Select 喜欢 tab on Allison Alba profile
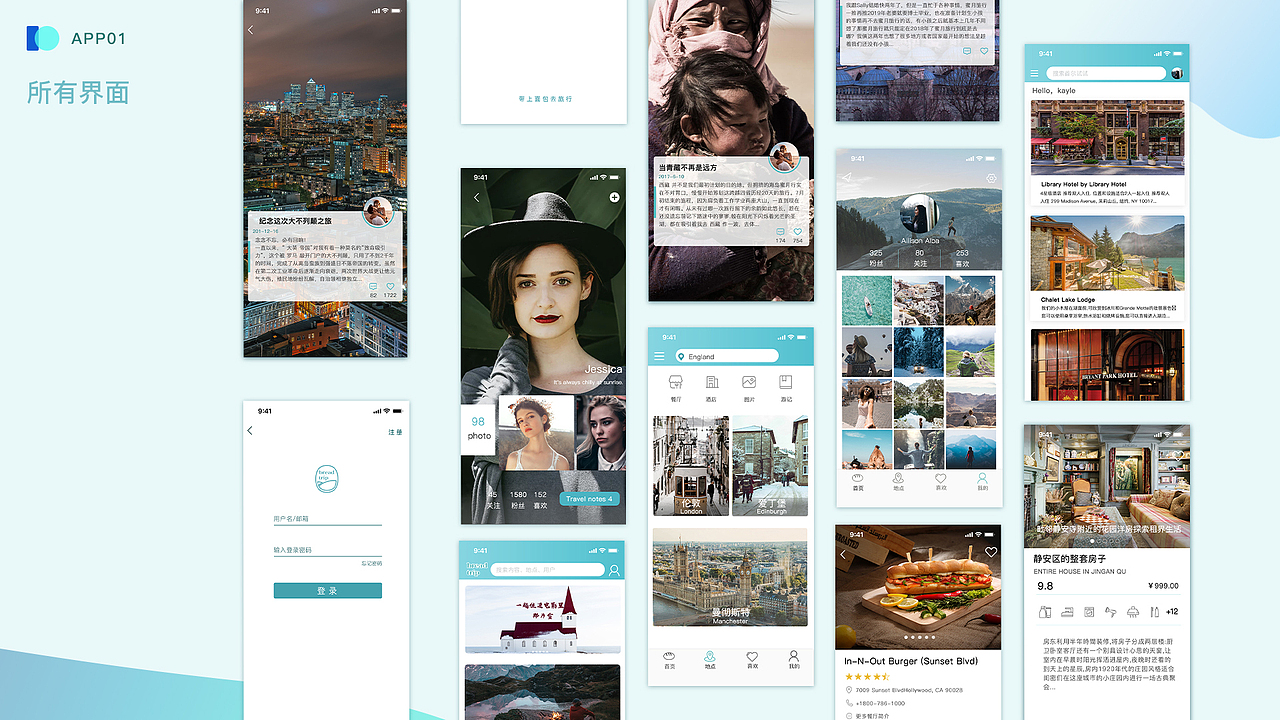Viewport: 1280px width, 720px height. pos(941,482)
